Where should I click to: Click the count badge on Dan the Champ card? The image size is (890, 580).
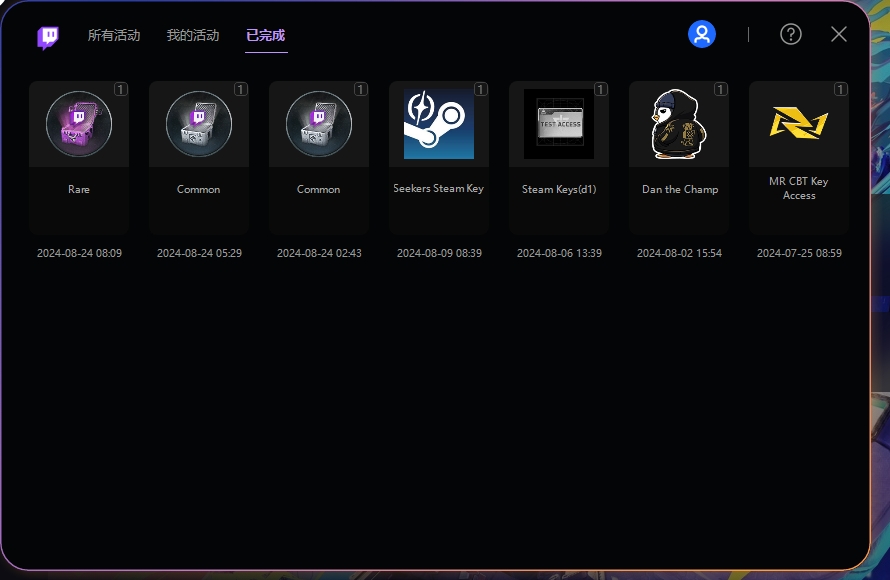[x=721, y=89]
